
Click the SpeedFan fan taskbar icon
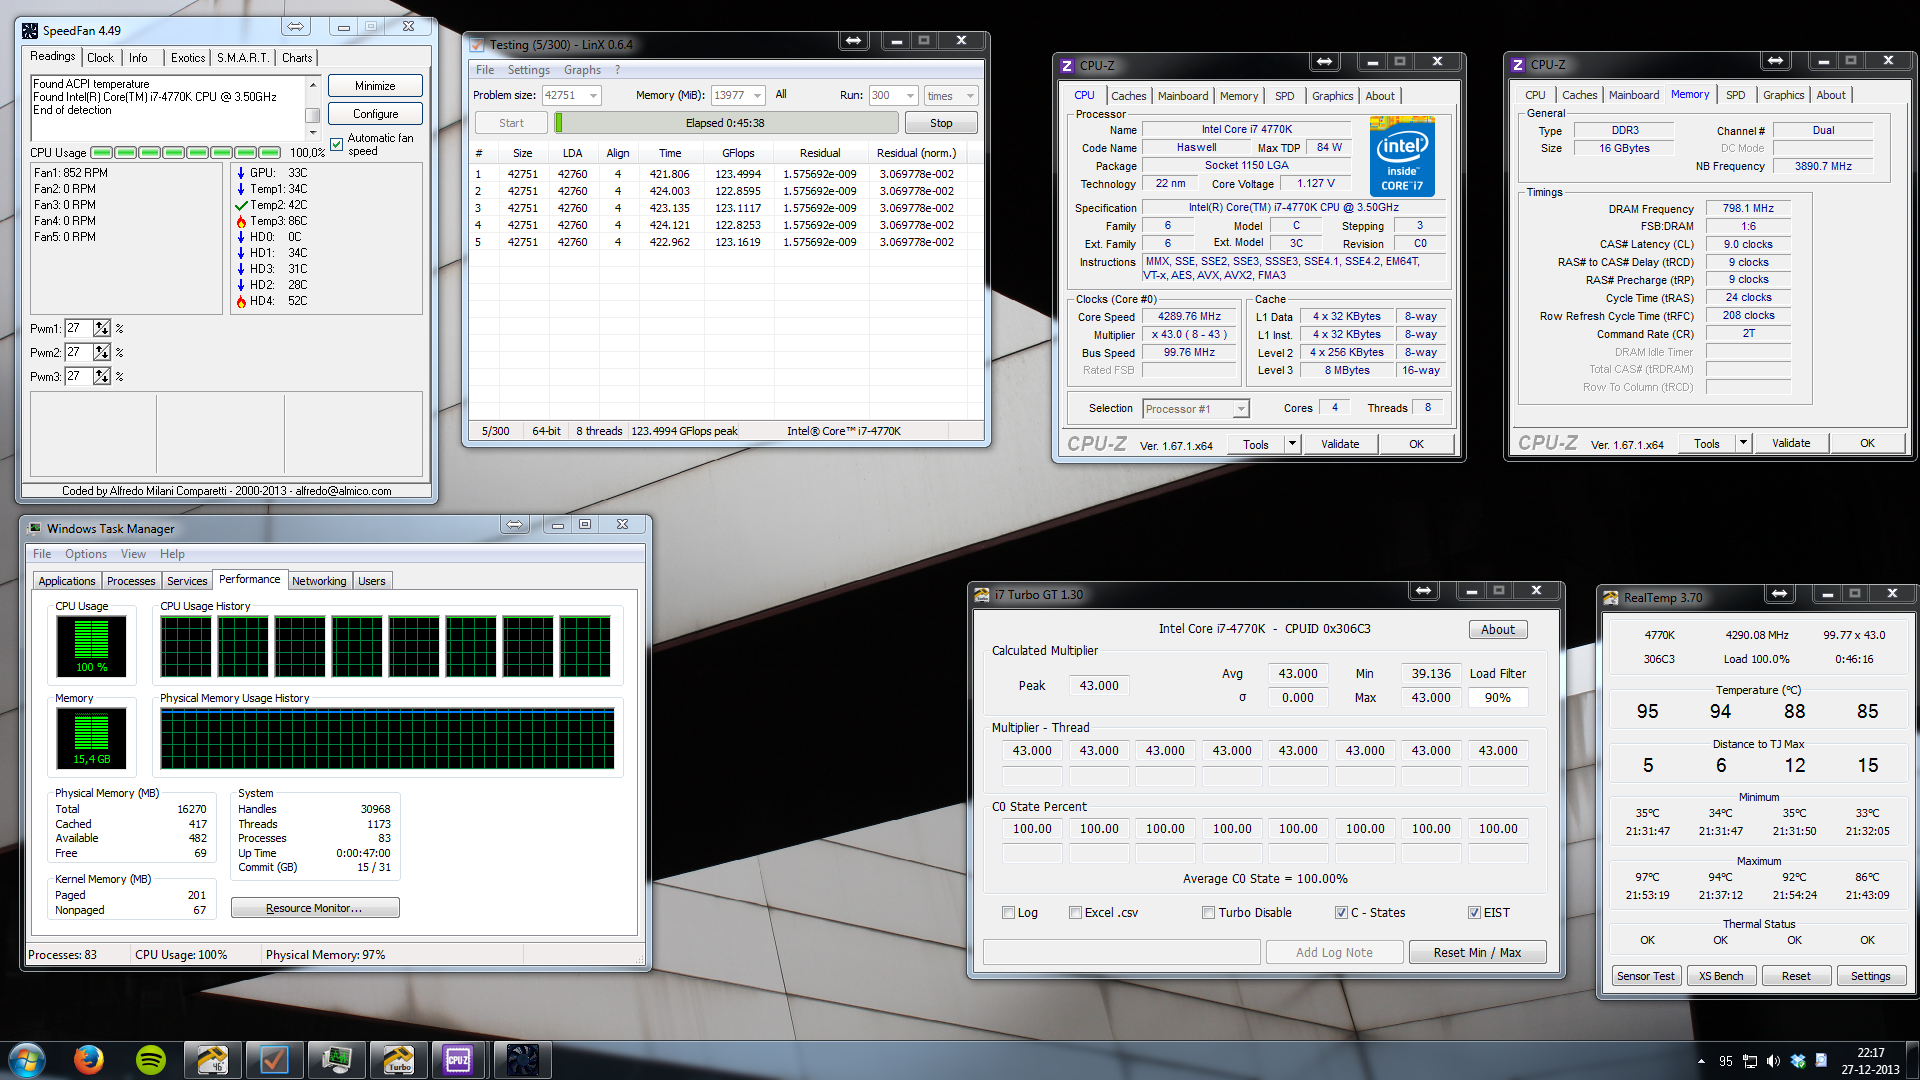click(x=522, y=1059)
